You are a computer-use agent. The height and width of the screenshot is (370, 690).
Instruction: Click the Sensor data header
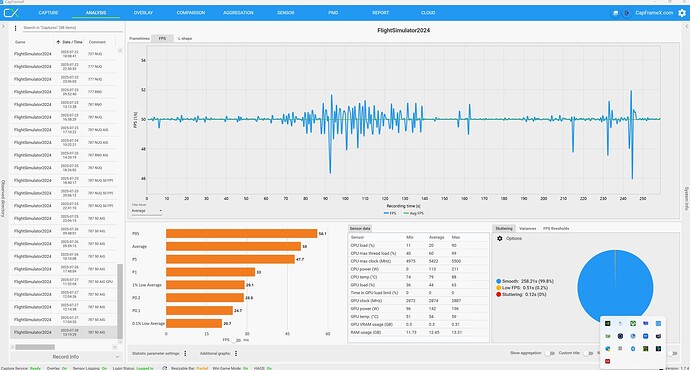point(360,229)
